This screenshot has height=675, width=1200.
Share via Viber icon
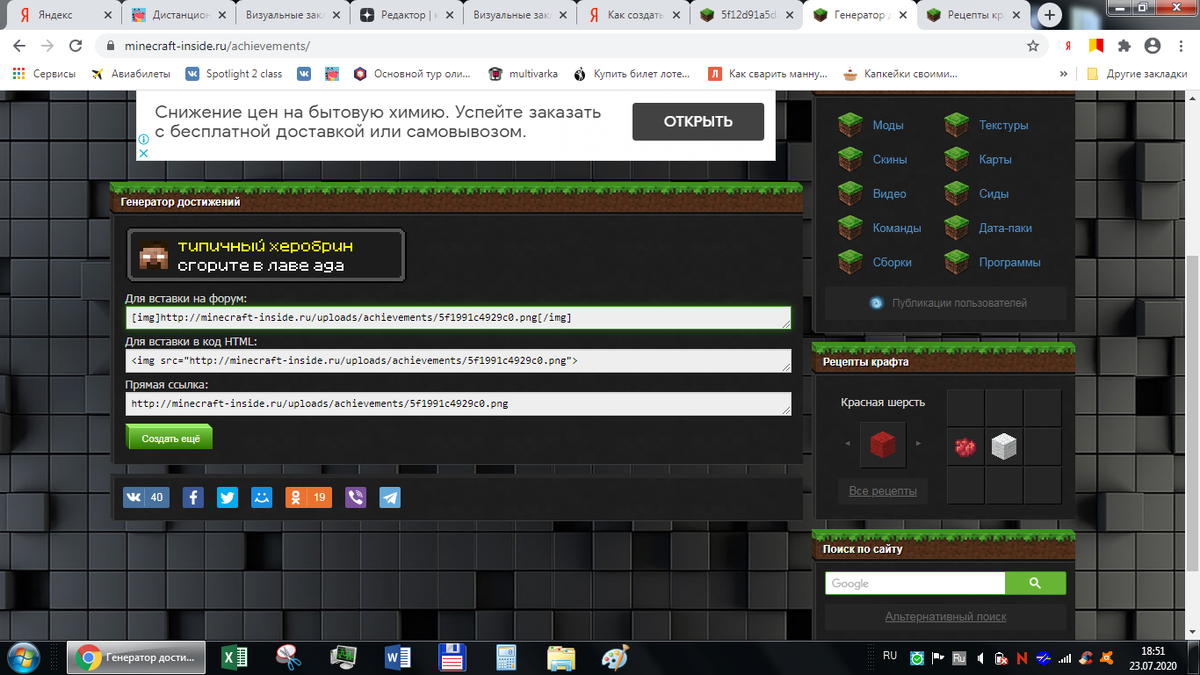click(355, 497)
